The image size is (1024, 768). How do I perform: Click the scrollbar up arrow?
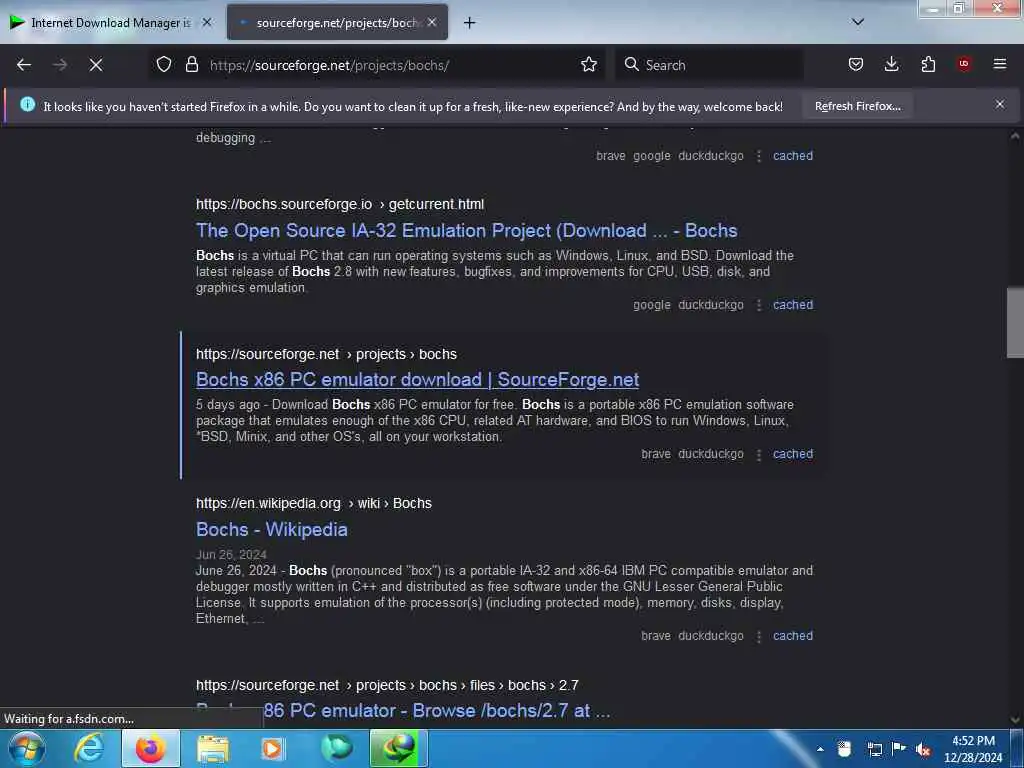coord(1015,136)
